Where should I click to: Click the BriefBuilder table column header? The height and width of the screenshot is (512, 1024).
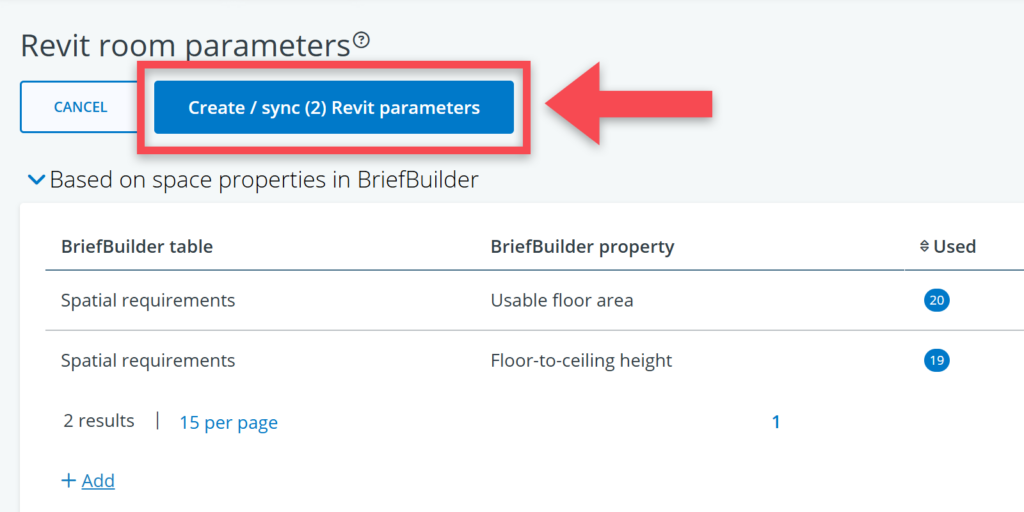click(x=137, y=246)
